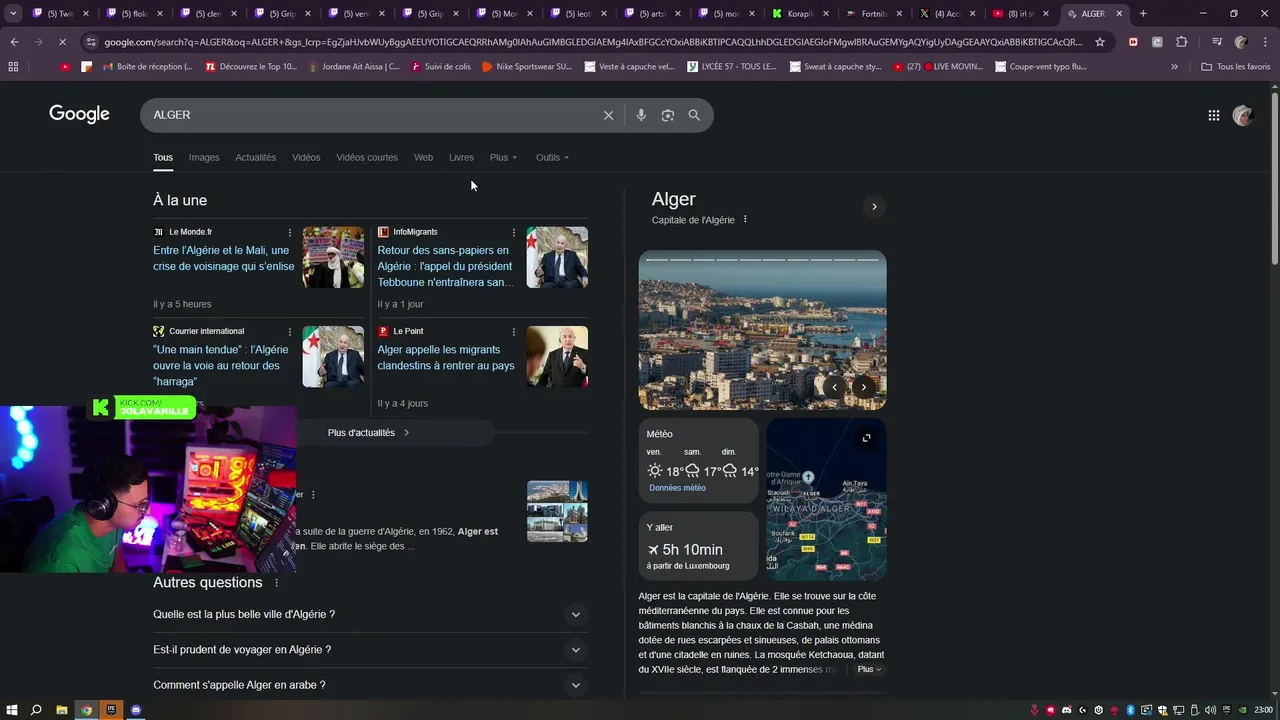Open the Y aller flight card 5h 10min
The image size is (1280, 720).
698,546
